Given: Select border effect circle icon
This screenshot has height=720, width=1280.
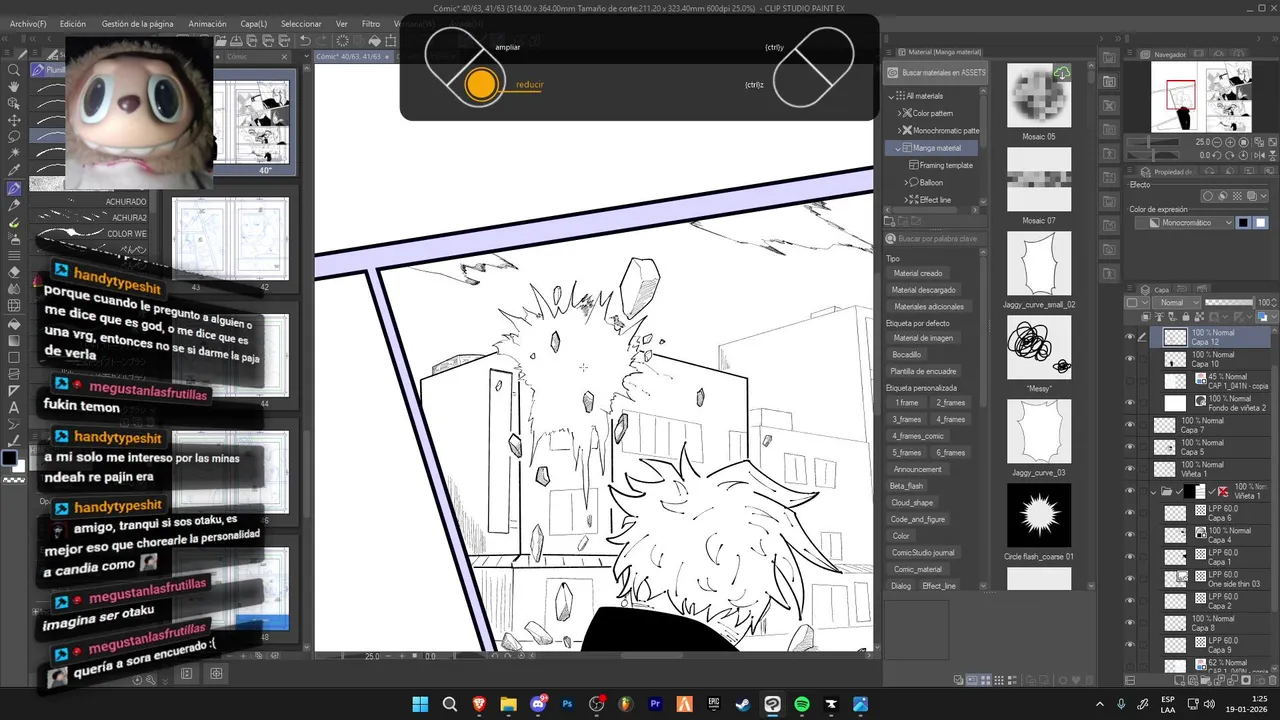Looking at the screenshot, I should [1207, 196].
